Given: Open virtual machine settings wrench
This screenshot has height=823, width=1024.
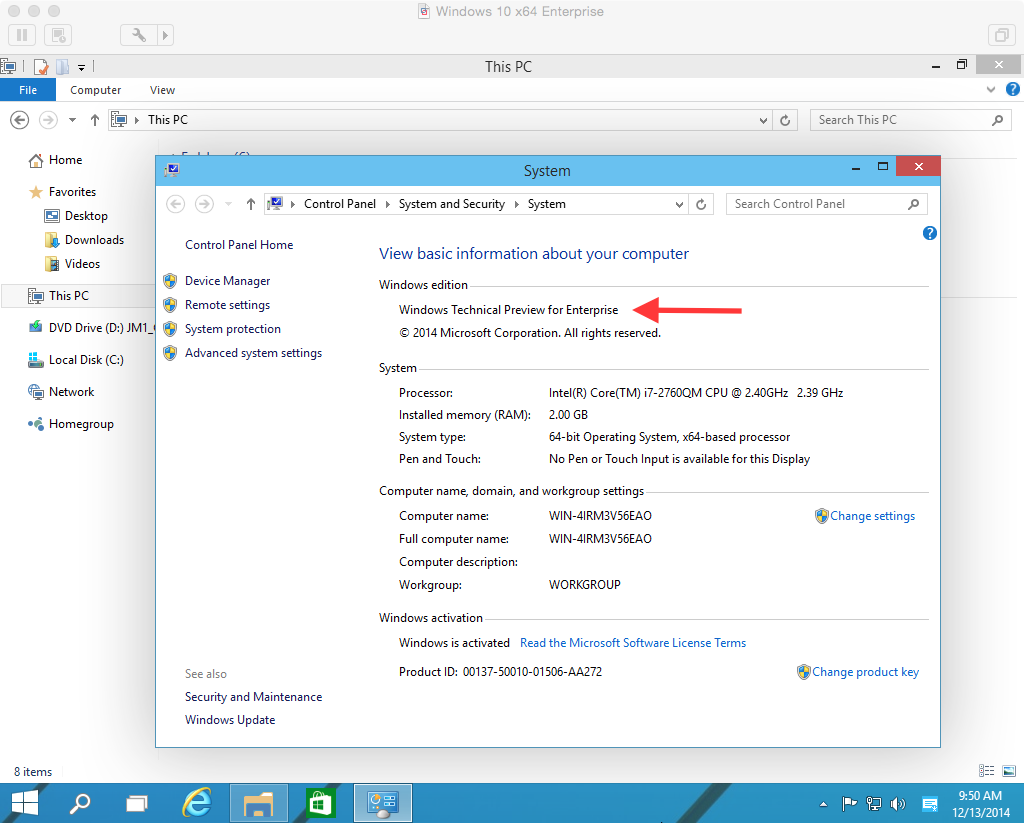Looking at the screenshot, I should tap(138, 35).
